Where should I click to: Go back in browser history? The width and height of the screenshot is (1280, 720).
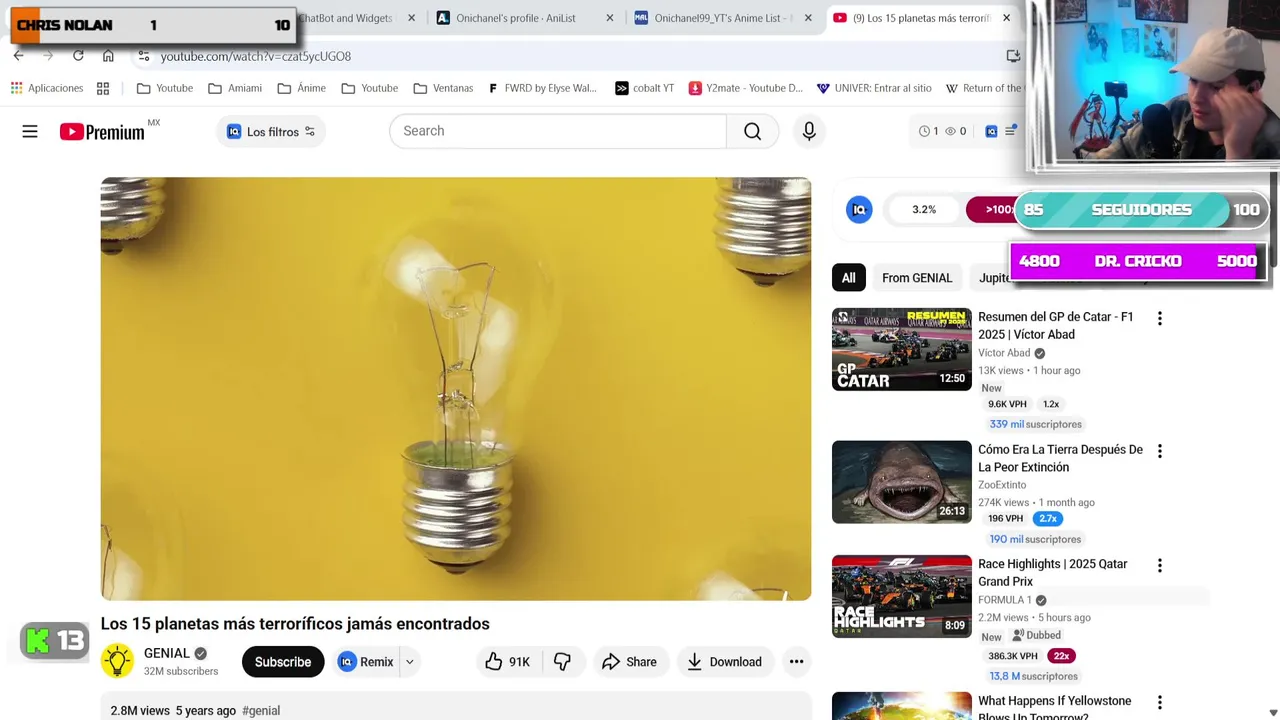pyautogui.click(x=18, y=56)
